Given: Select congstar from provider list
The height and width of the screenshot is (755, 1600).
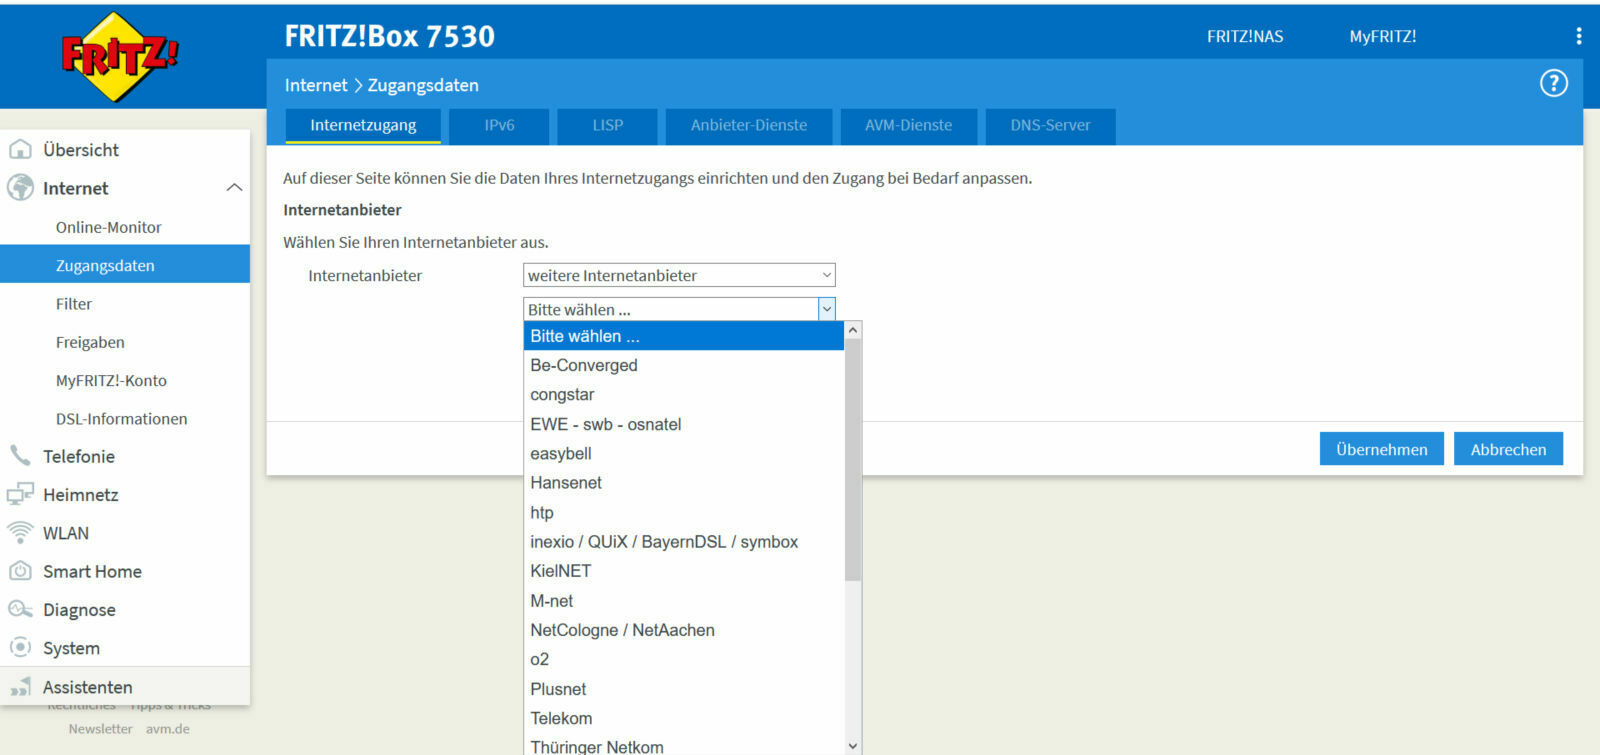Looking at the screenshot, I should (x=684, y=394).
